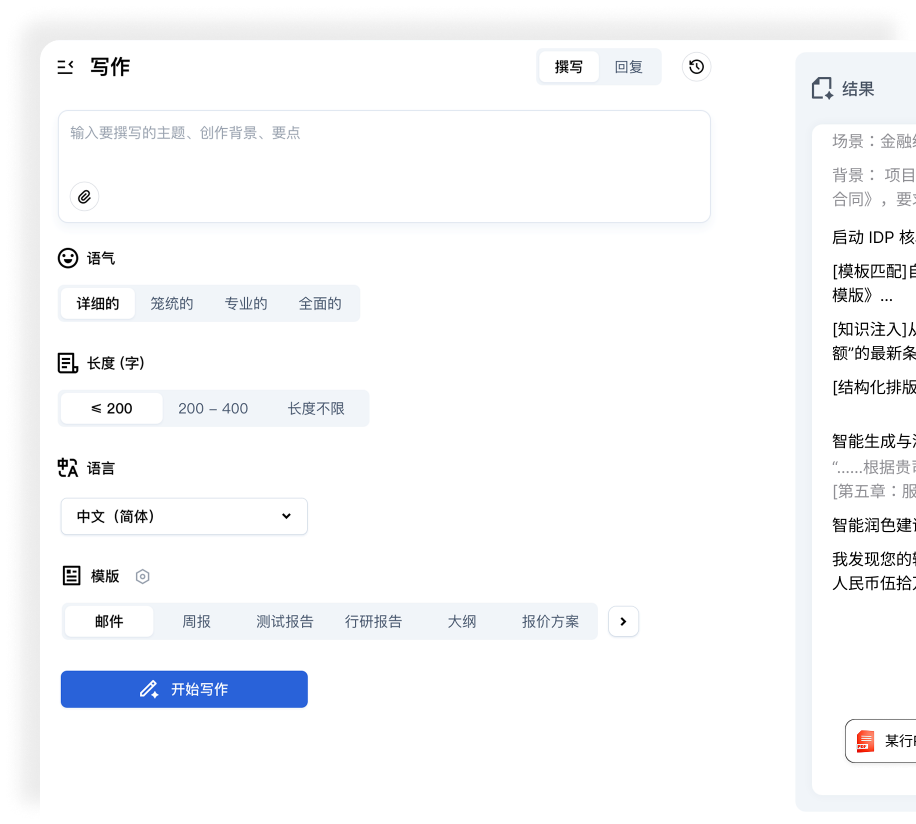Image resolution: width=916 pixels, height=824 pixels.
Task: Click the 结果 panel heading
Action: [858, 89]
